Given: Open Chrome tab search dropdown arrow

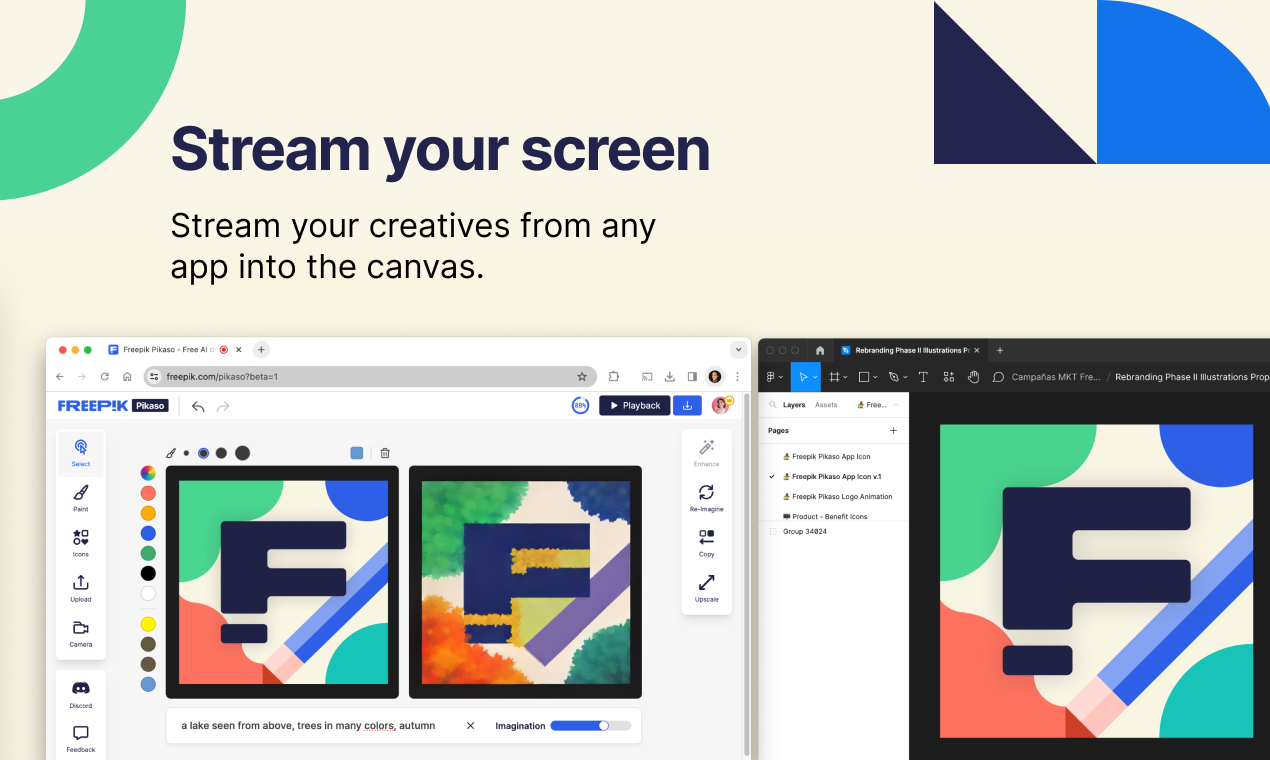Looking at the screenshot, I should (x=739, y=350).
